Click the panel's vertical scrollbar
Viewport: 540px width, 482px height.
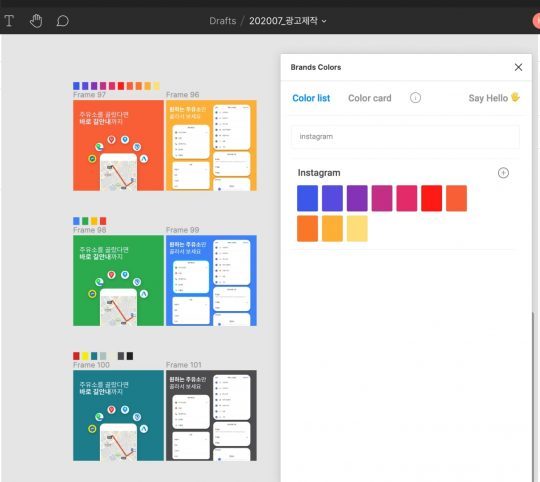(x=532, y=396)
